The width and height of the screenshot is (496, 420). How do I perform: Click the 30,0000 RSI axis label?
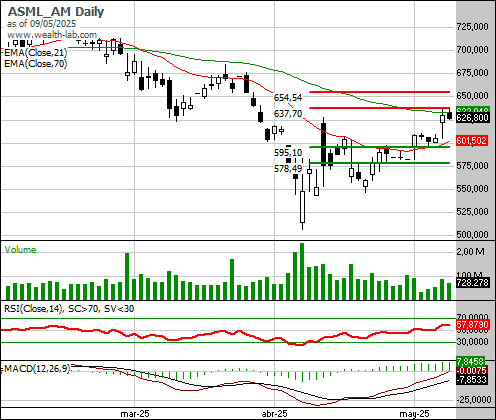(473, 342)
